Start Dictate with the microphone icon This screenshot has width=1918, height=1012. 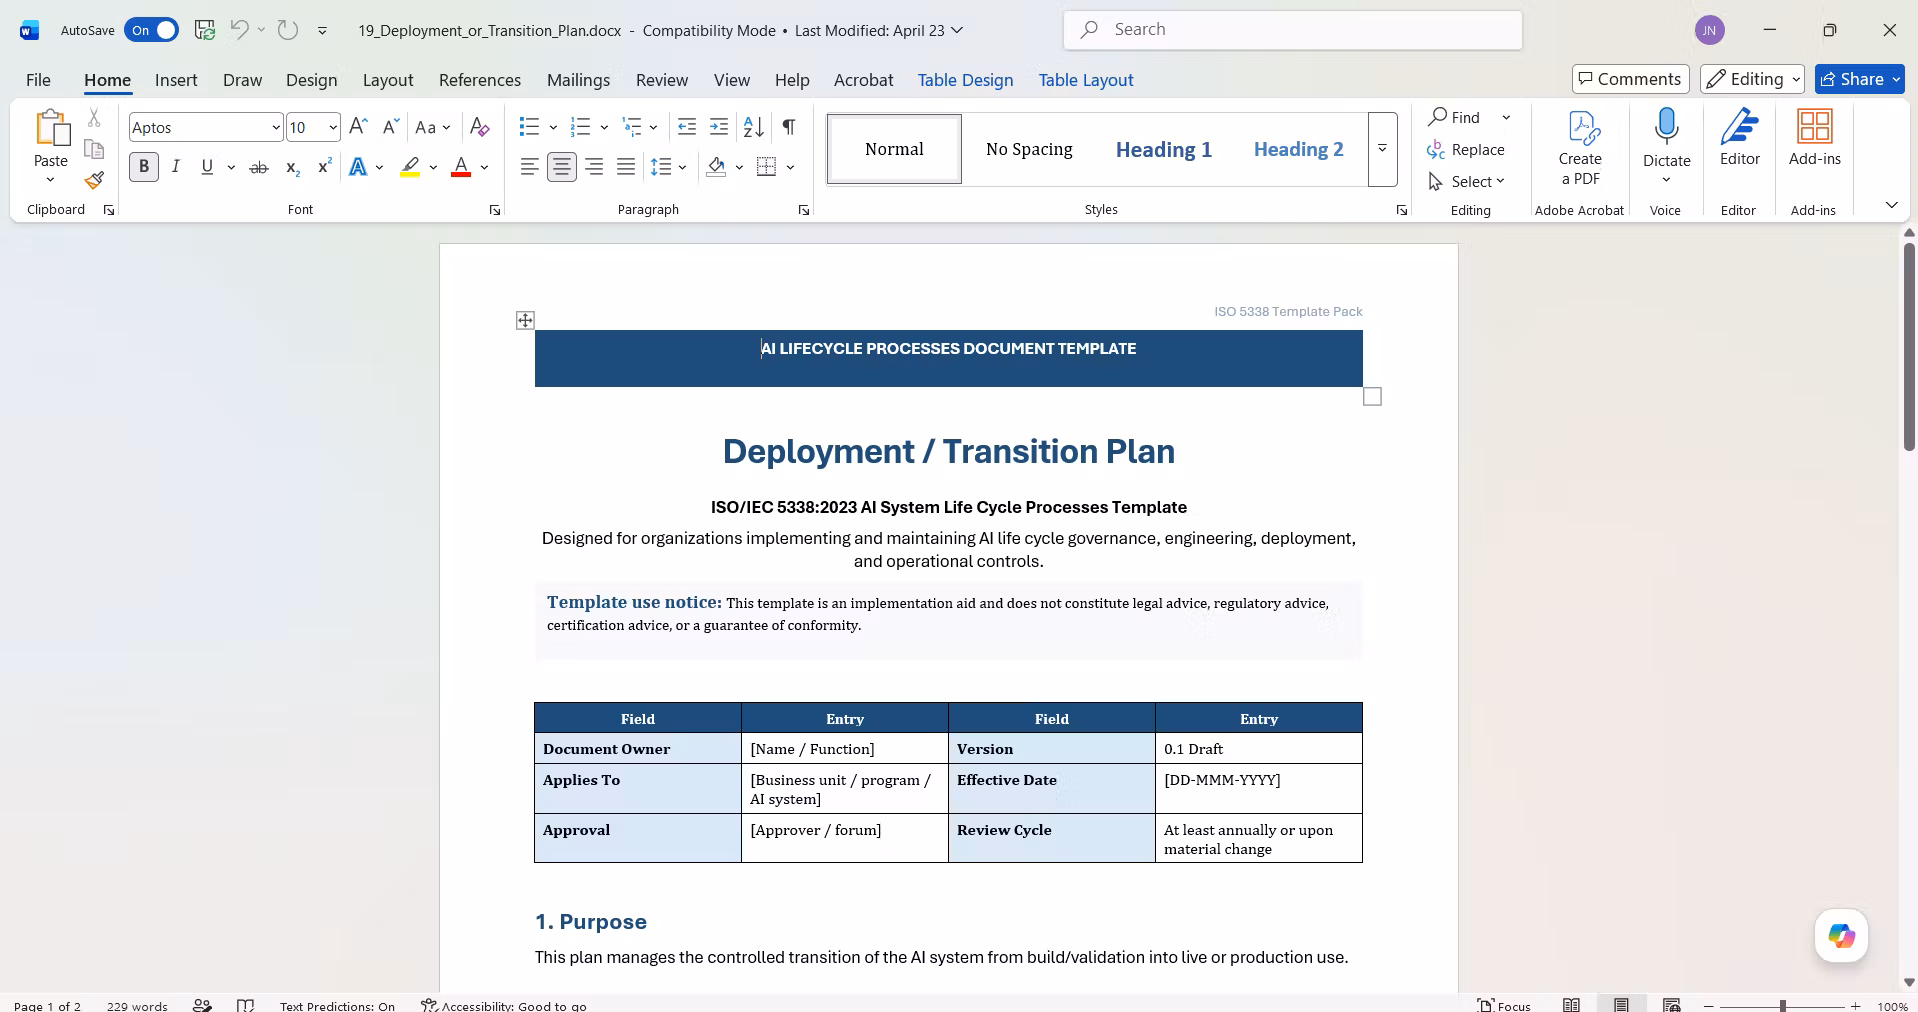[1666, 127]
